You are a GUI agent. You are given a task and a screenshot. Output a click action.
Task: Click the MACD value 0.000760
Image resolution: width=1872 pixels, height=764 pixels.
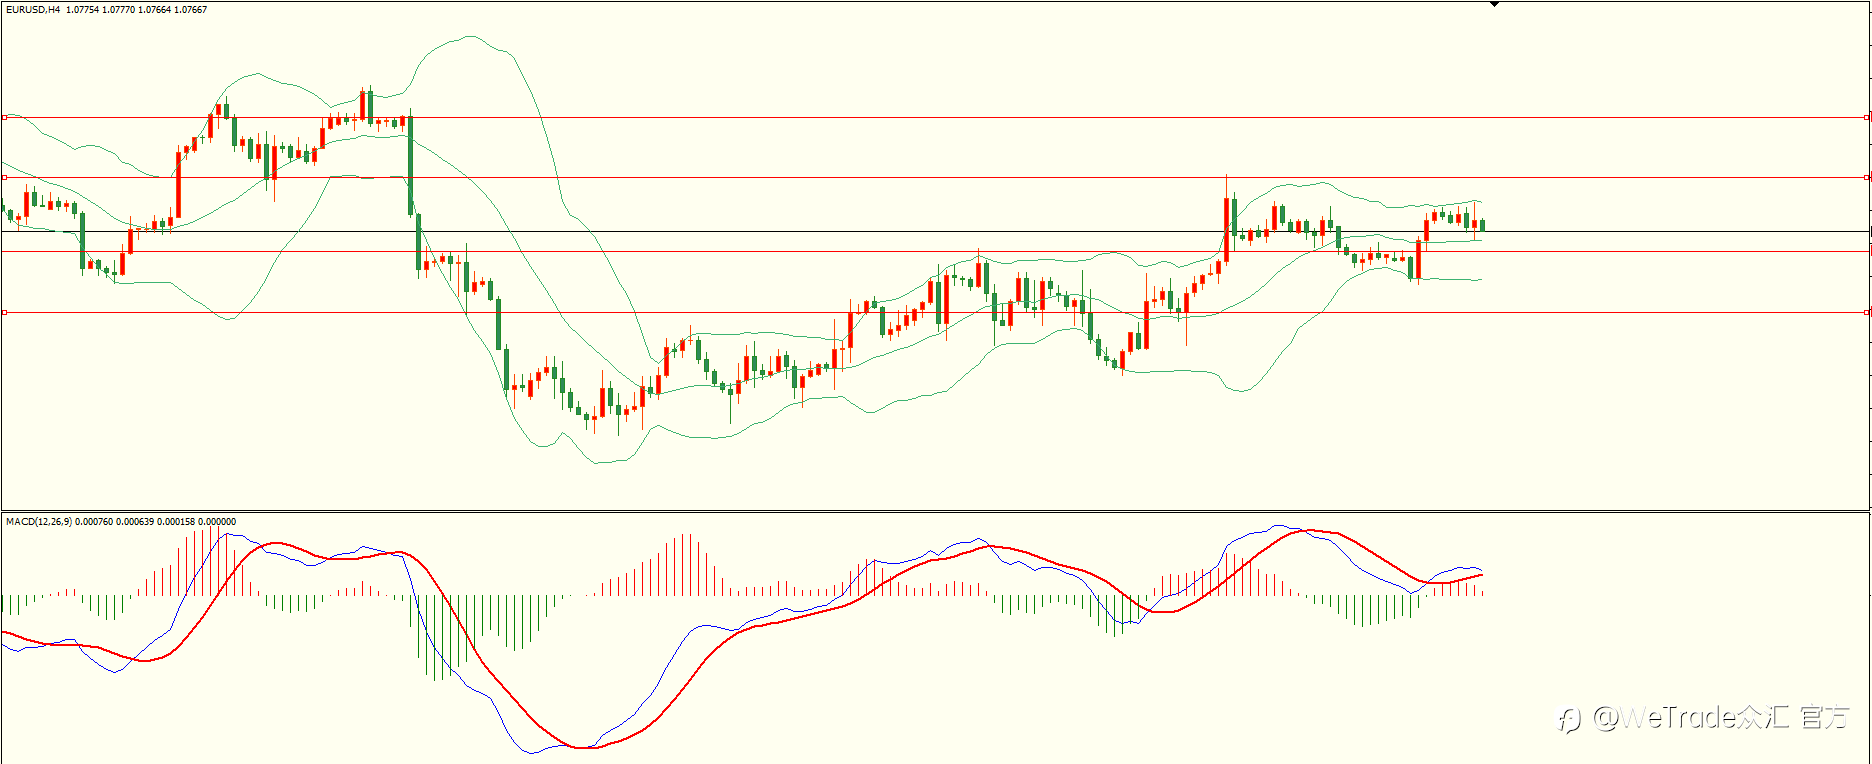94,522
